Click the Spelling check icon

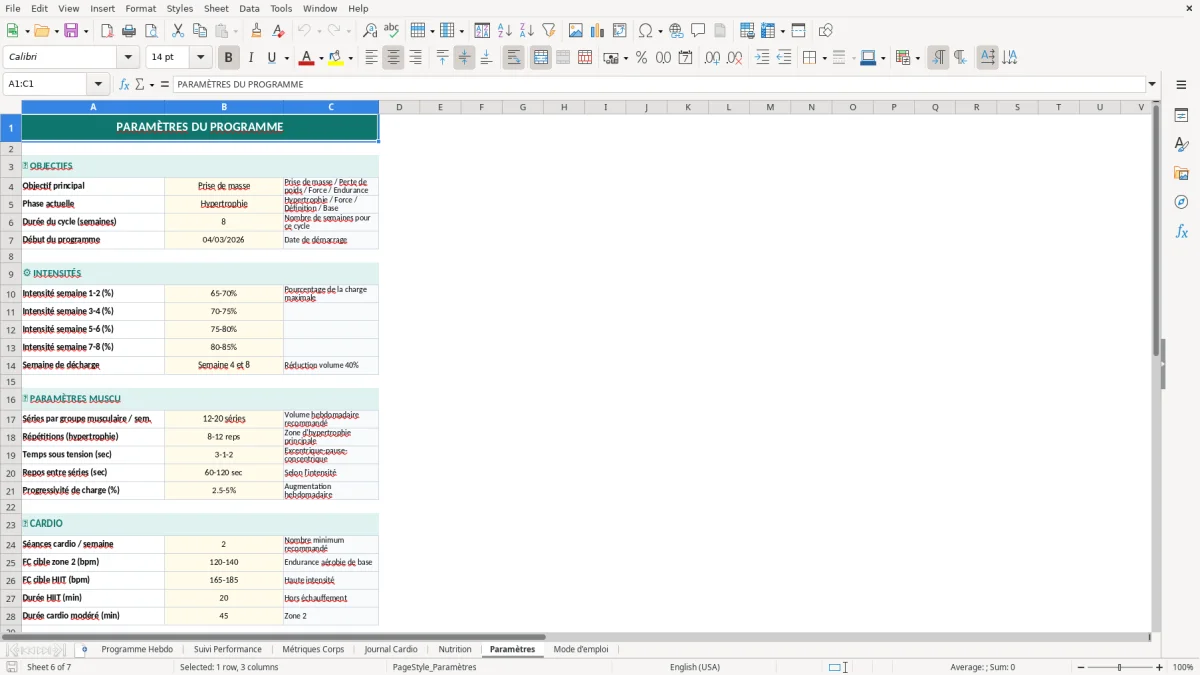click(x=392, y=31)
